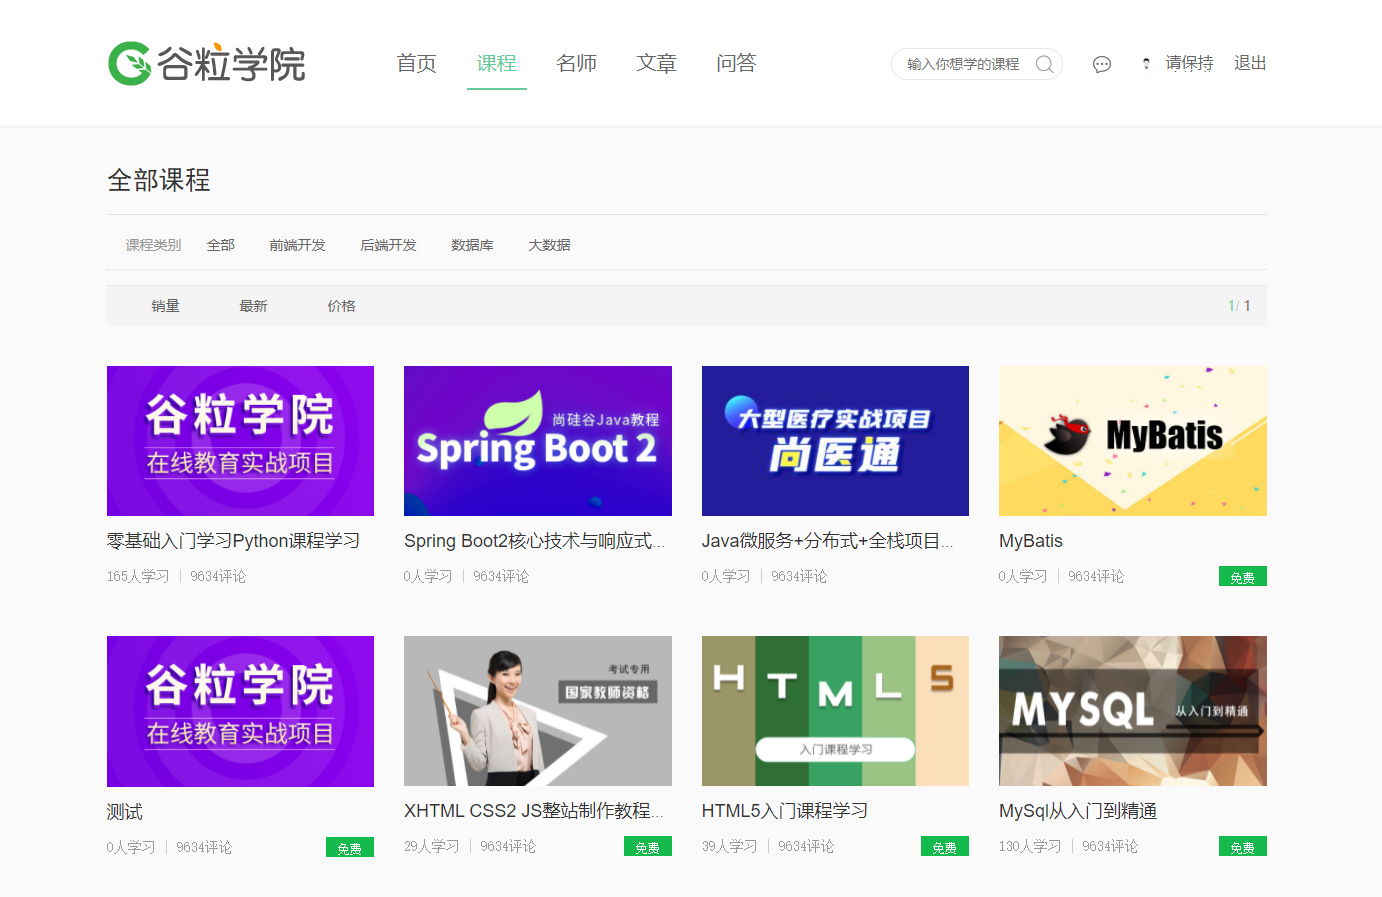Viewport: 1382px width, 897px height.
Task: Click the 请保持 username link
Action: pos(1190,63)
